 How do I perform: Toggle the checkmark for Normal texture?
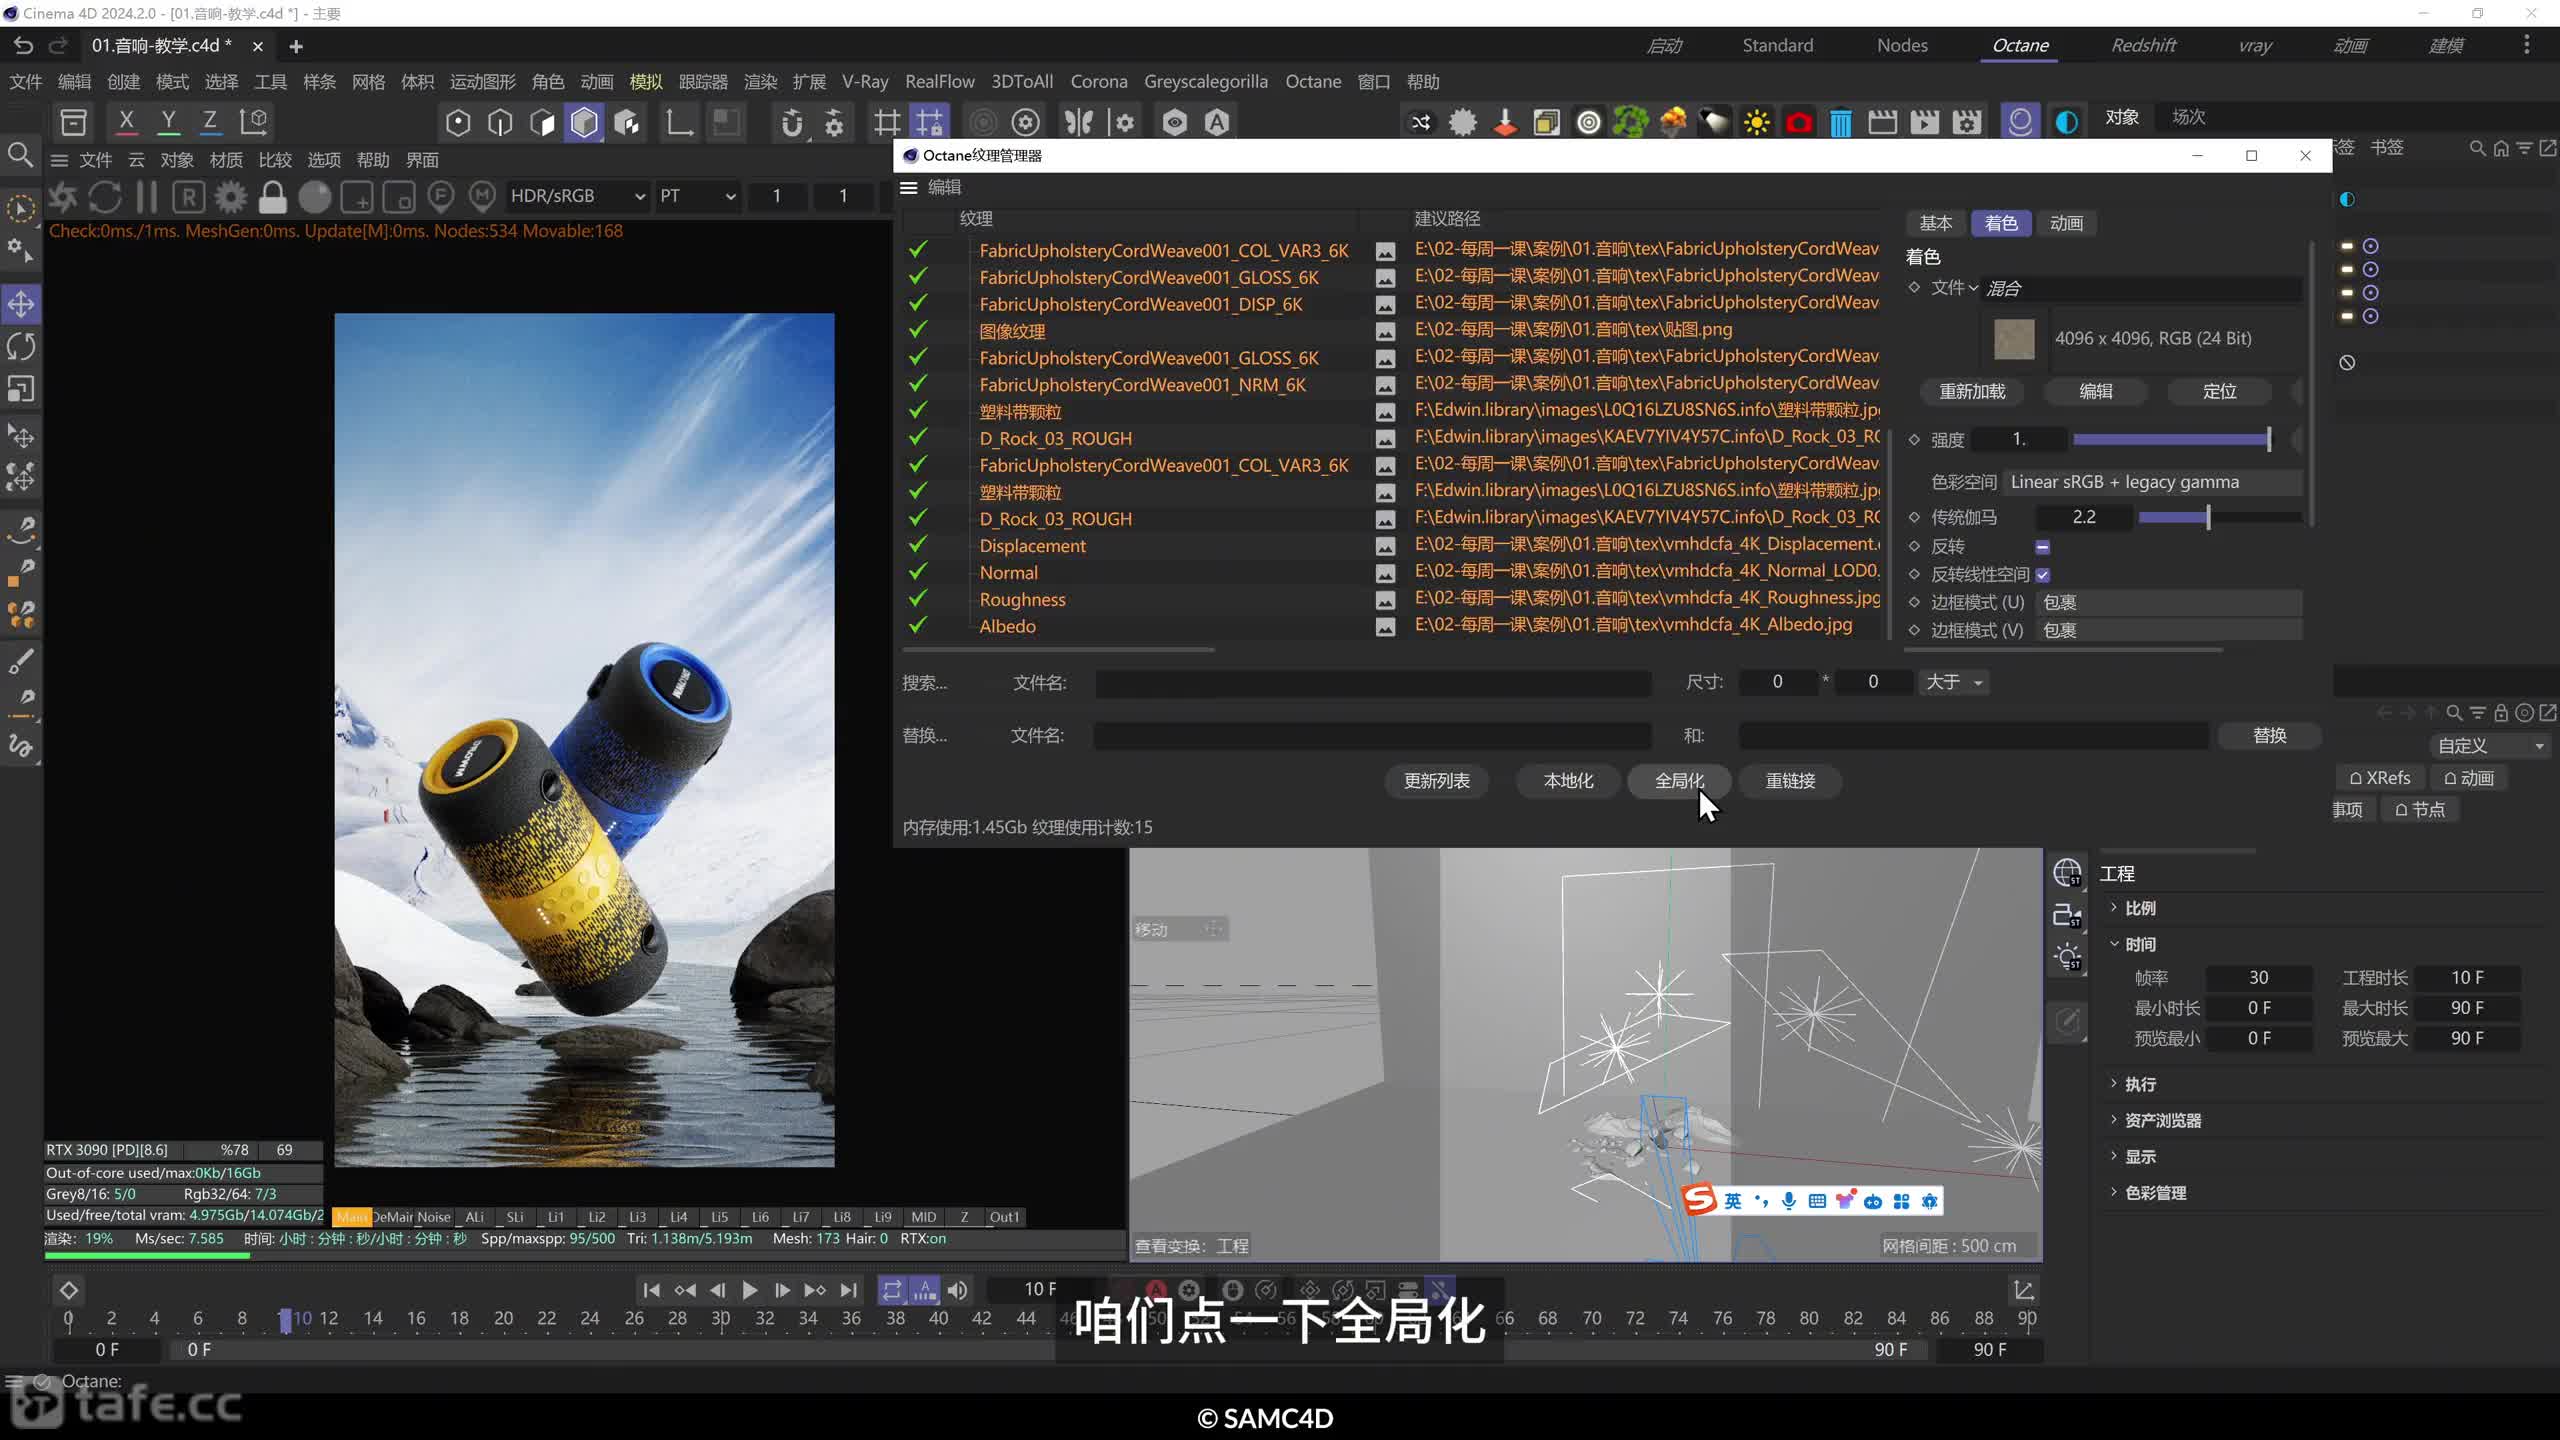click(918, 572)
